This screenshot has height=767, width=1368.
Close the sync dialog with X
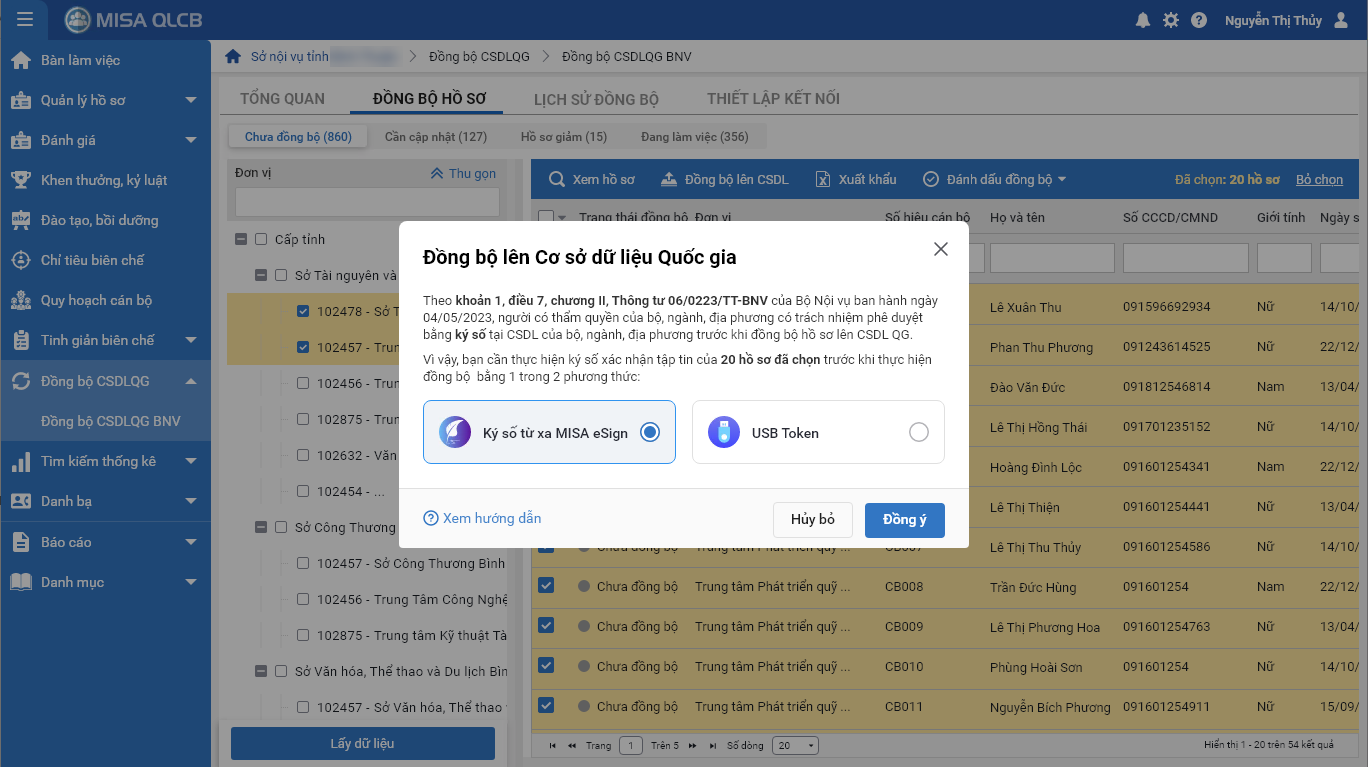coord(940,249)
